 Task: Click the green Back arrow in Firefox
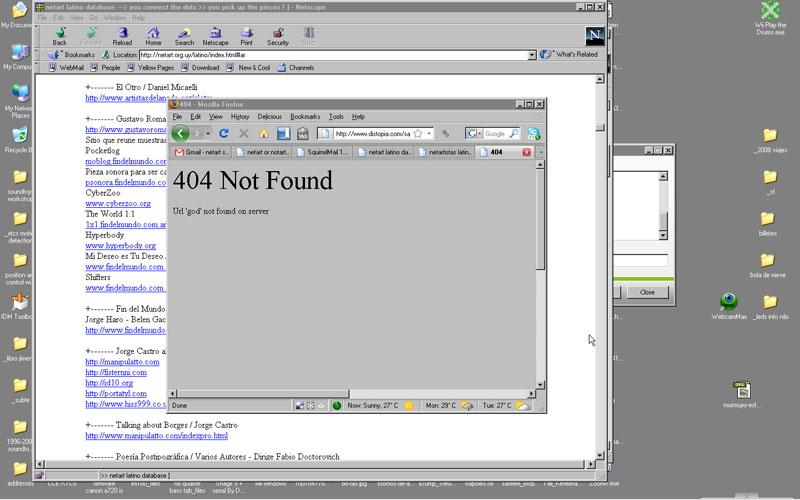(x=180, y=133)
